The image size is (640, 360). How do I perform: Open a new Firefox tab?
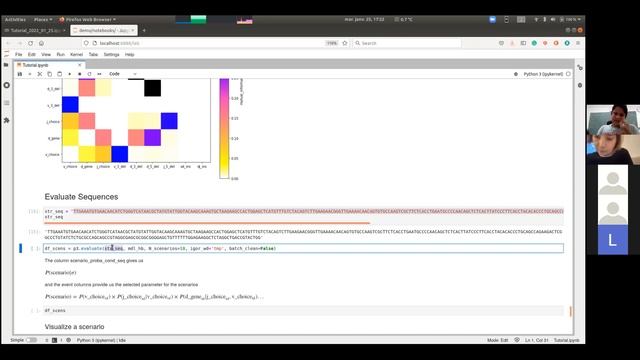tap(144, 30)
